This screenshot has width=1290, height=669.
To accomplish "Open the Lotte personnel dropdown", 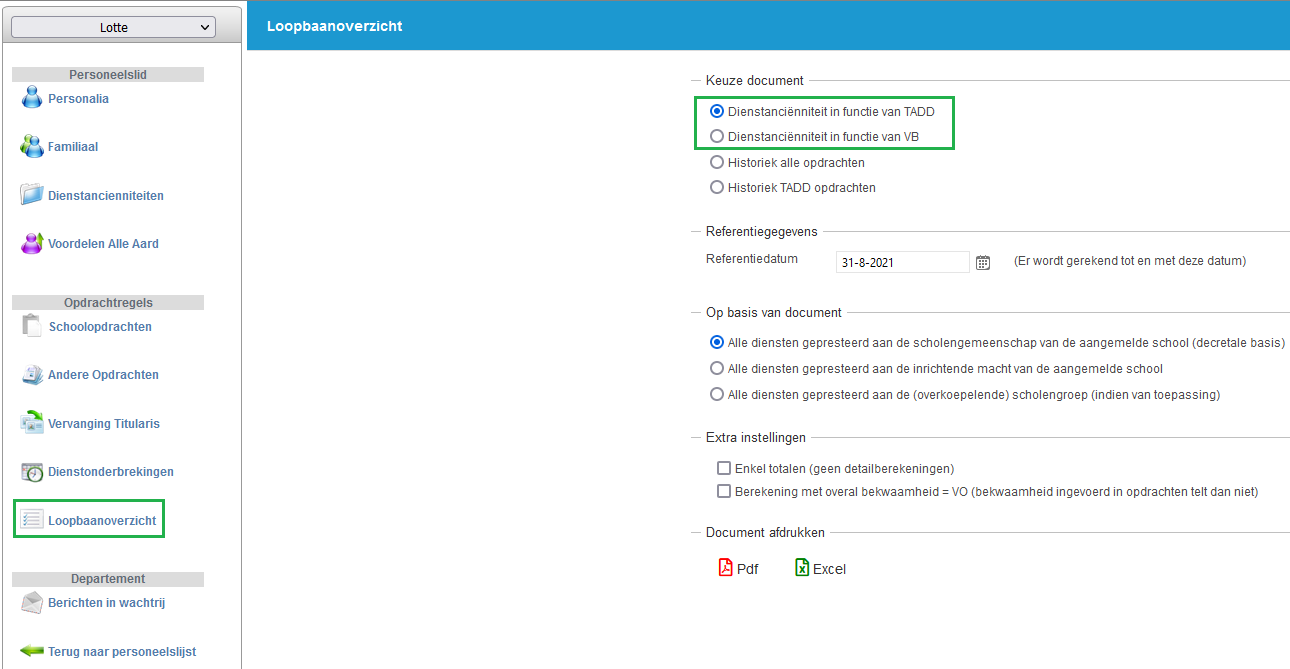I will 113,28.
